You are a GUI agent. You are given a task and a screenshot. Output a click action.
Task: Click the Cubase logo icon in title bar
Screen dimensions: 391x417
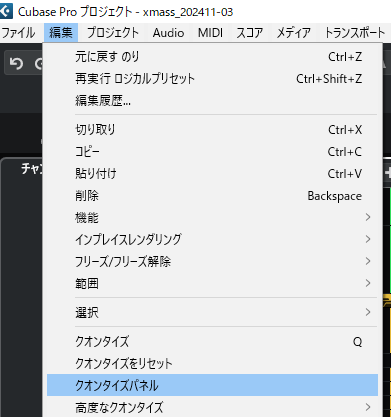6,11
